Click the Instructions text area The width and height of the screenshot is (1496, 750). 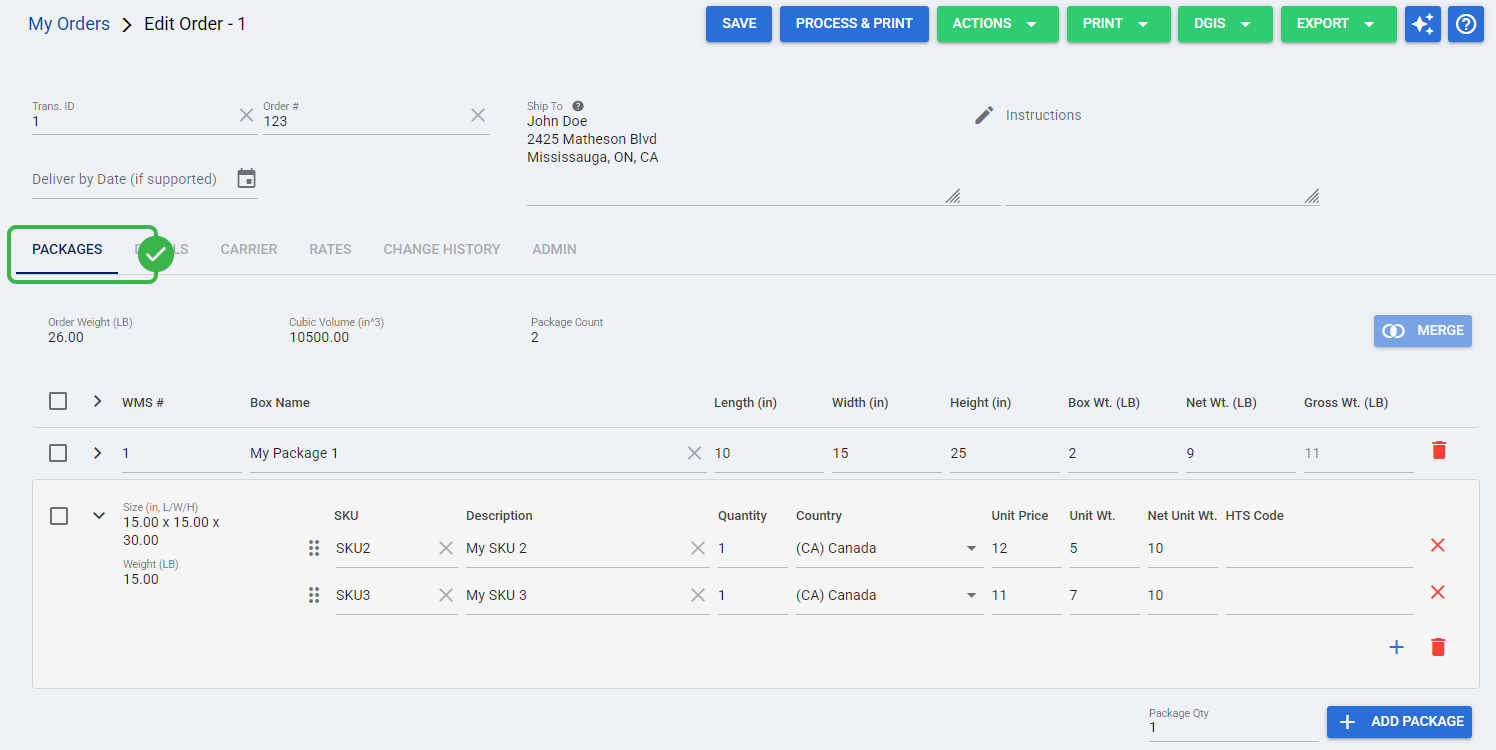click(x=1163, y=158)
